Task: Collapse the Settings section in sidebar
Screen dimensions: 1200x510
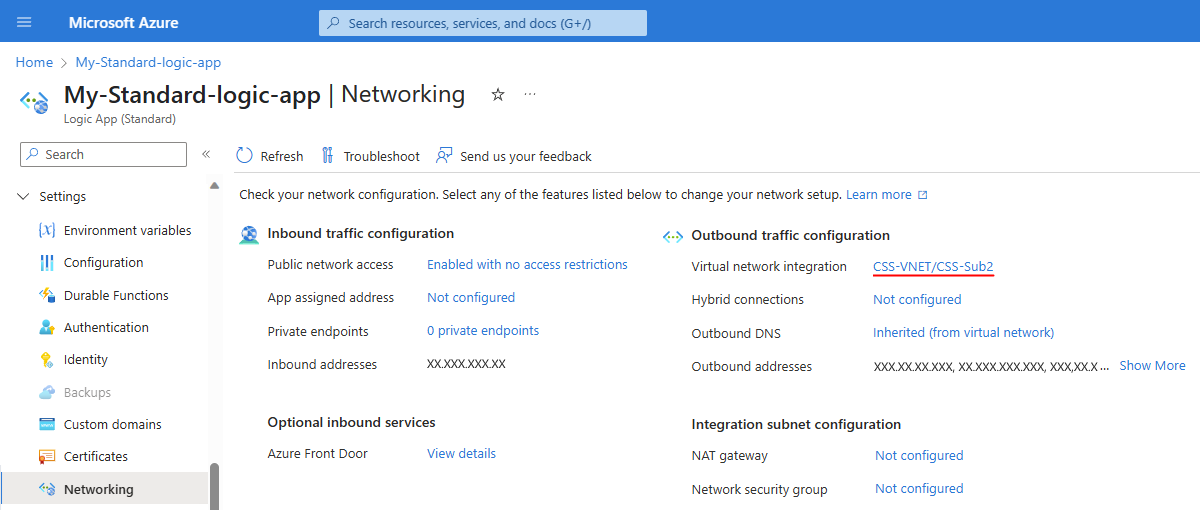Action: coord(24,197)
